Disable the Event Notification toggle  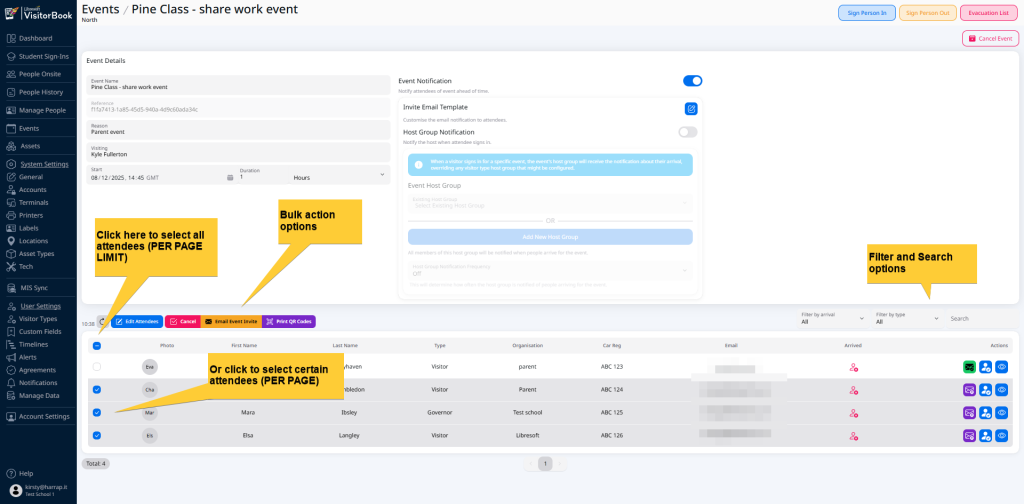pyautogui.click(x=692, y=81)
